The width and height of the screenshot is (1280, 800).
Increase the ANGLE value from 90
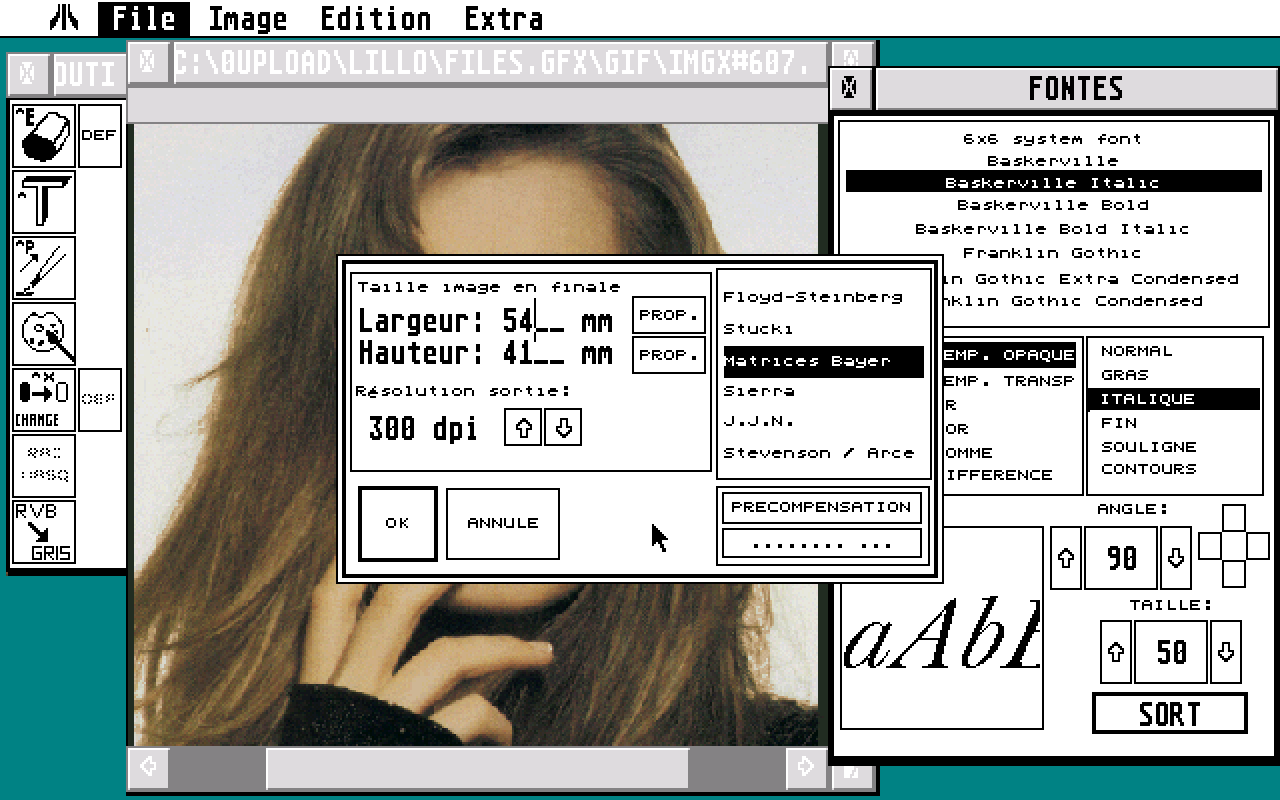[1065, 558]
